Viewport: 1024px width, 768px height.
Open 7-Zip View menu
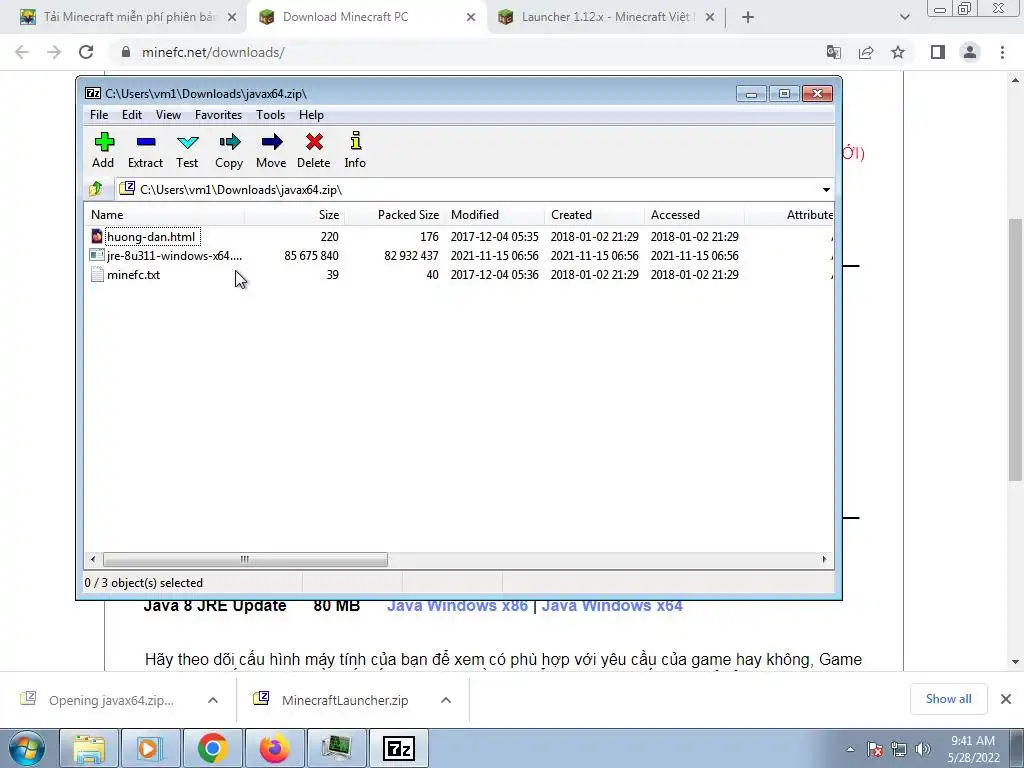pos(168,115)
